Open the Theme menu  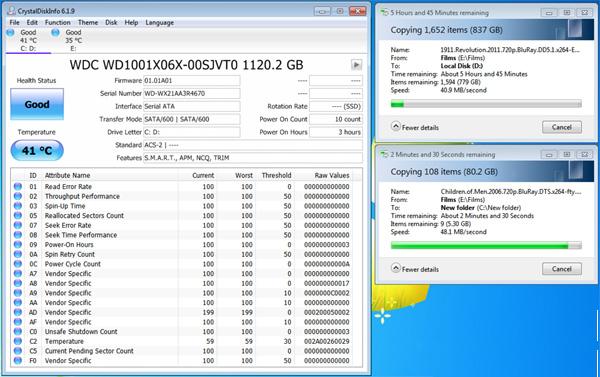click(x=88, y=23)
